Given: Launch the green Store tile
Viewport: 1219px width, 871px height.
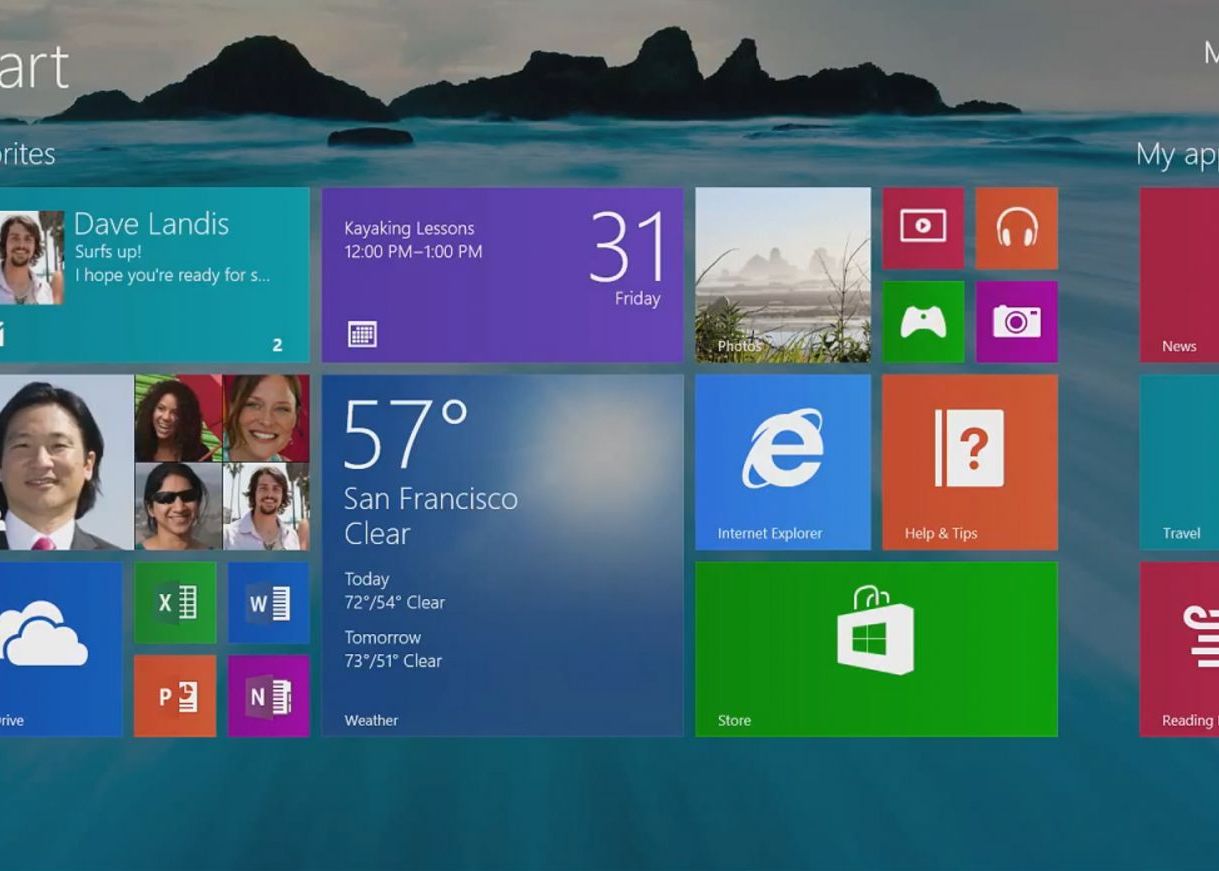Looking at the screenshot, I should point(876,647).
